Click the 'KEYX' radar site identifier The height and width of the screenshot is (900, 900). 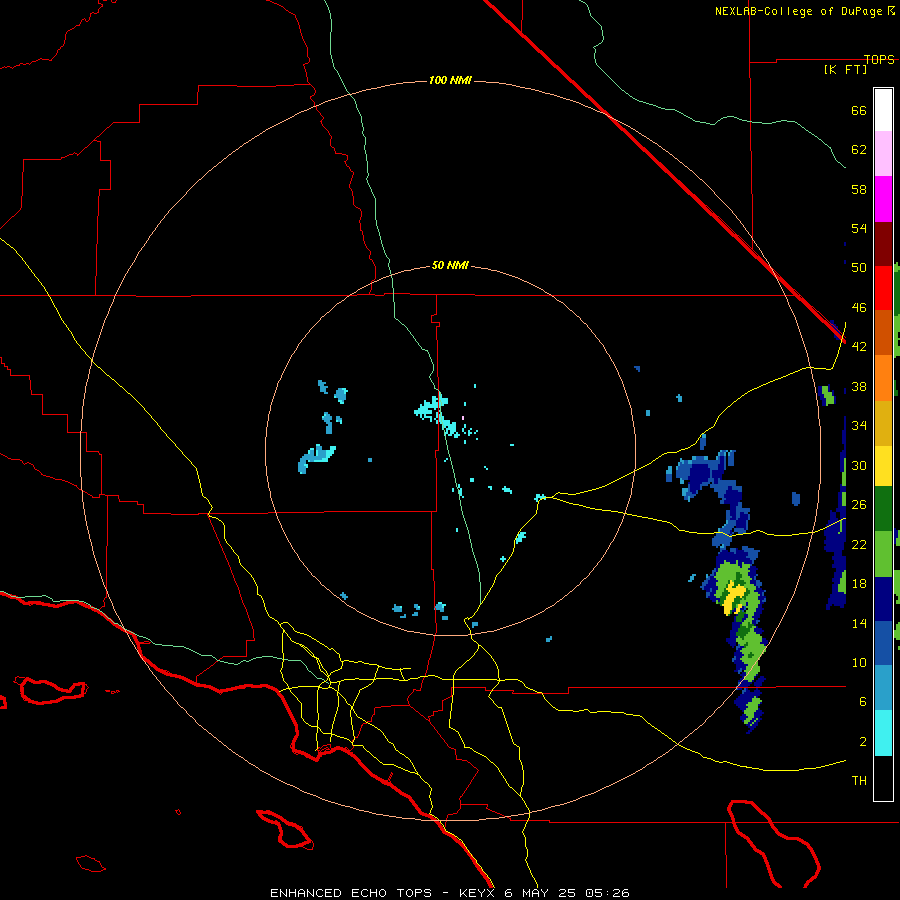476,893
